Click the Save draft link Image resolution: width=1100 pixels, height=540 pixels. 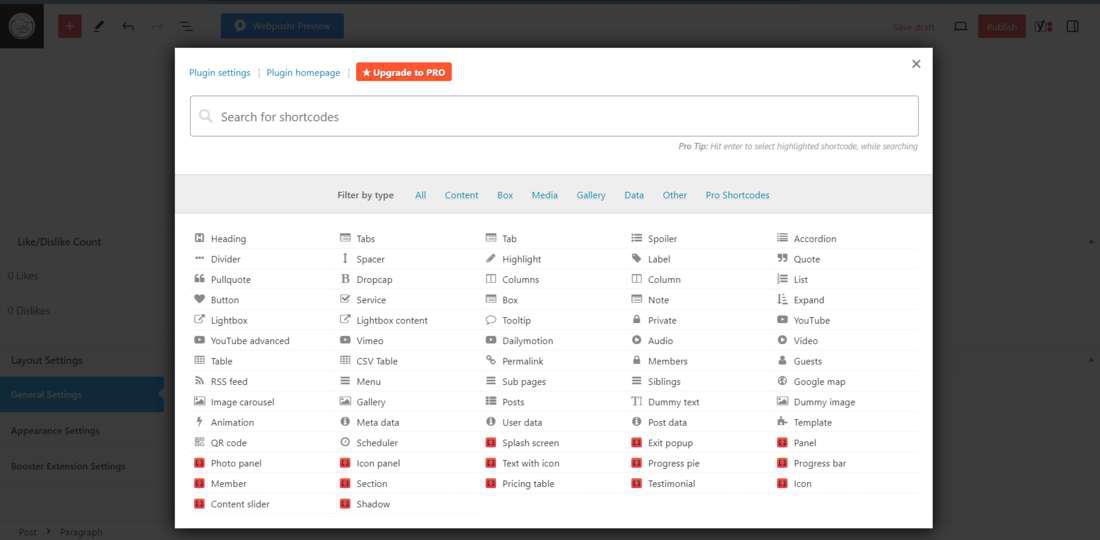(x=913, y=27)
